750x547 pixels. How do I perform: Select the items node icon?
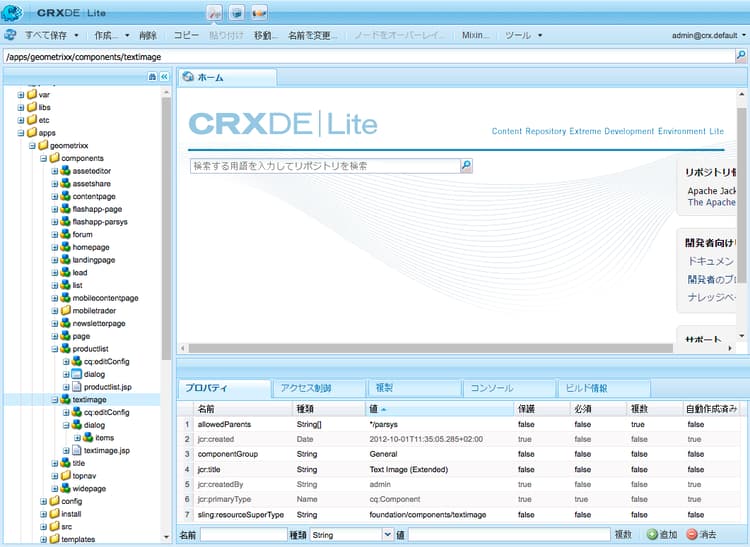[88, 438]
